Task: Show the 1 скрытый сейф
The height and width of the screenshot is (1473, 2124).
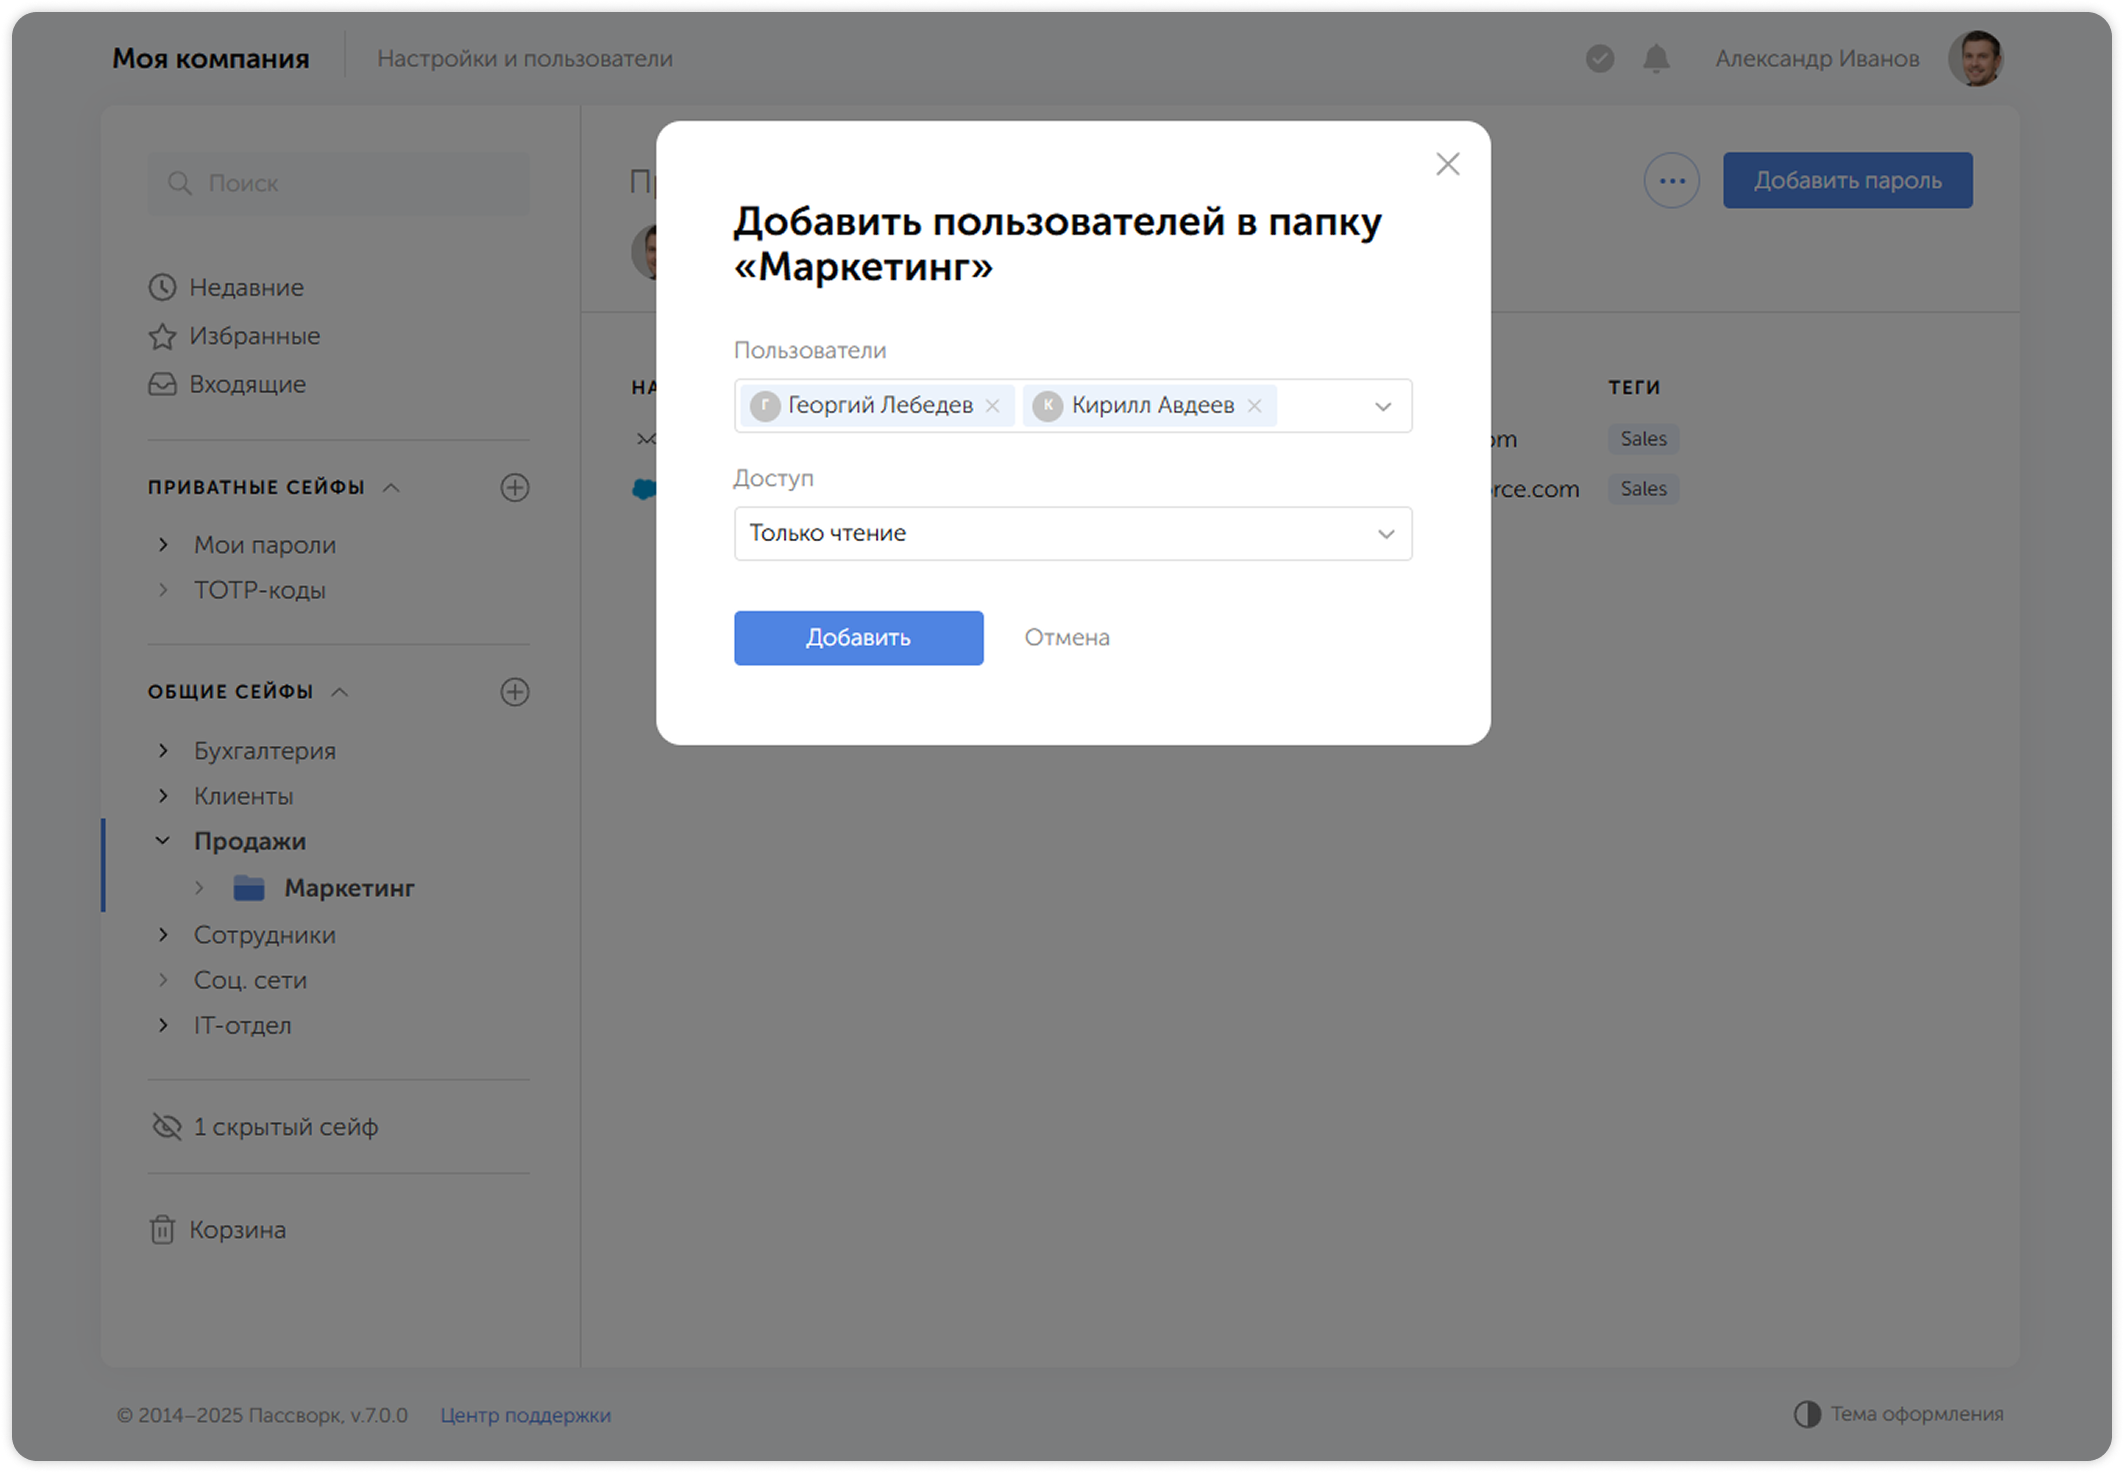Action: pyautogui.click(x=285, y=1127)
